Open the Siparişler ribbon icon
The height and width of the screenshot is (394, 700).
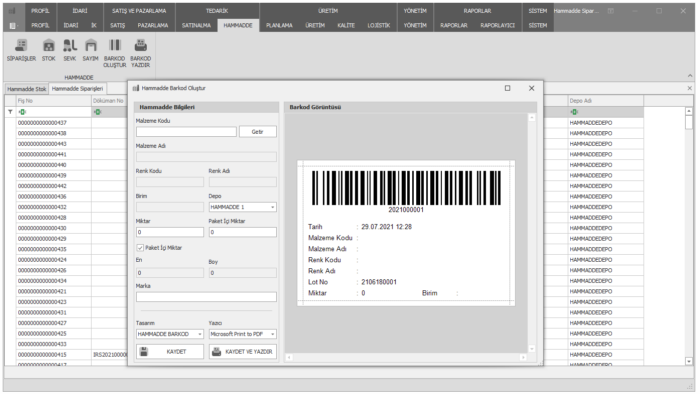click(x=21, y=50)
